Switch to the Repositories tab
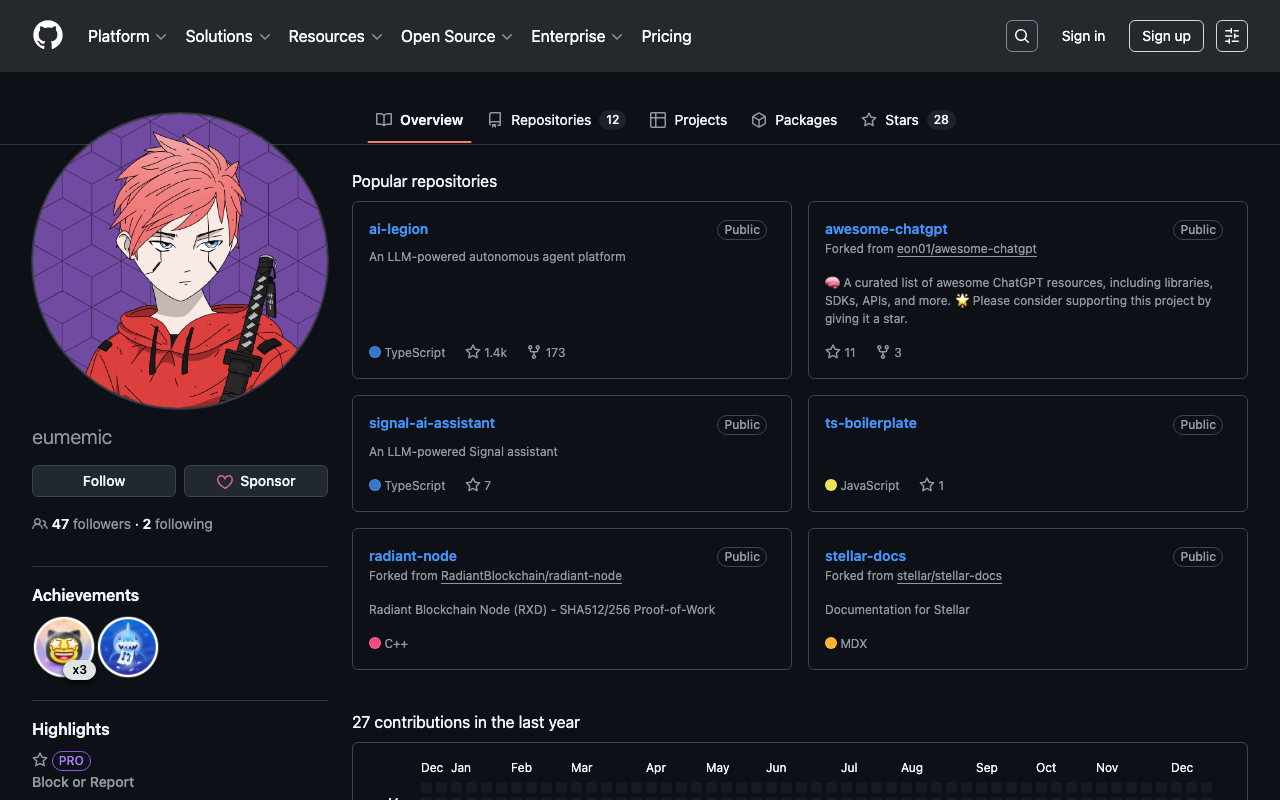 (x=555, y=120)
